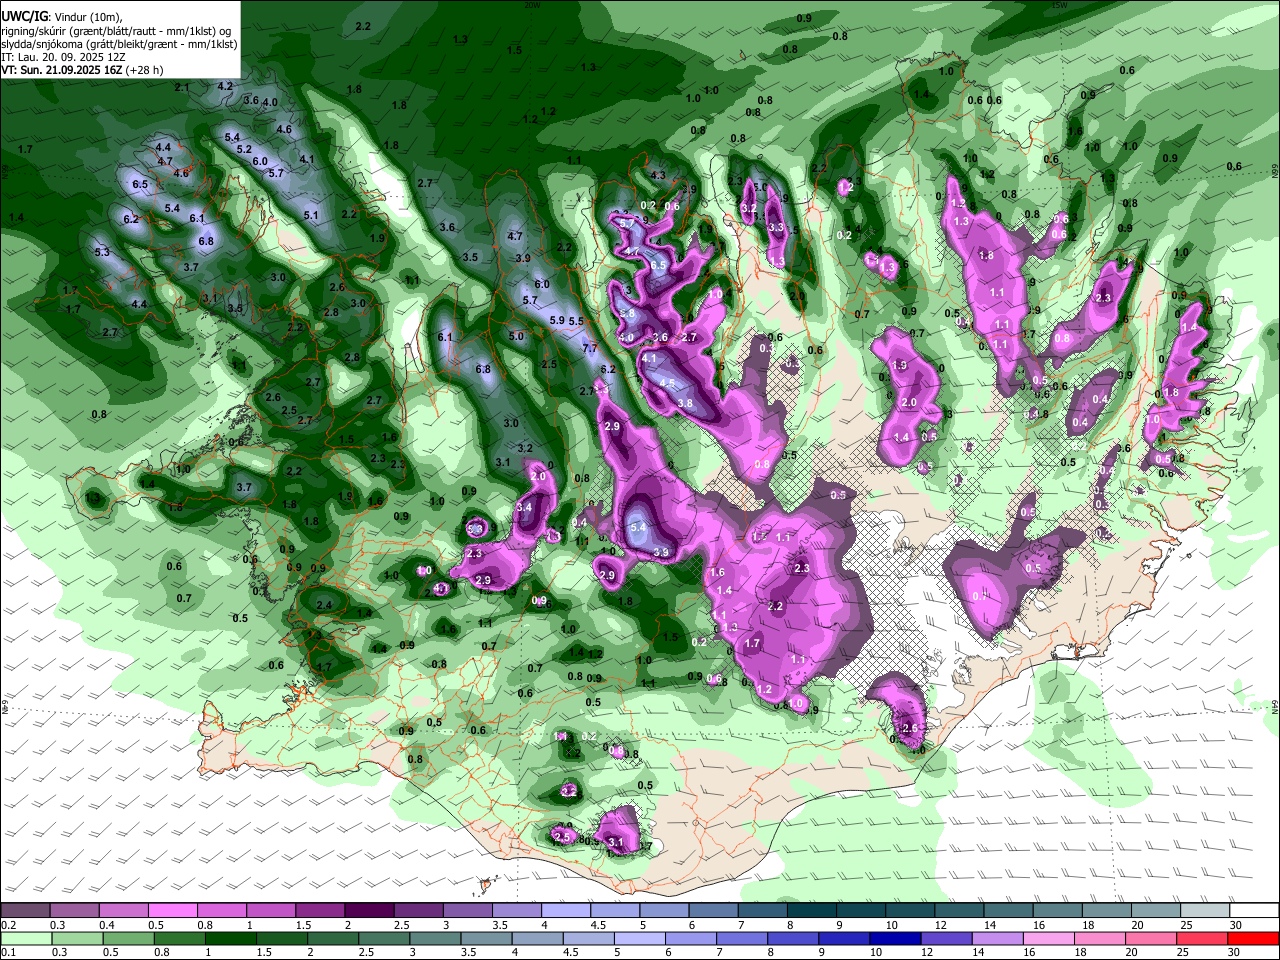Image resolution: width=1280 pixels, height=960 pixels.
Task: Click the 4.3 precipitation value on the map
Action: point(658,175)
